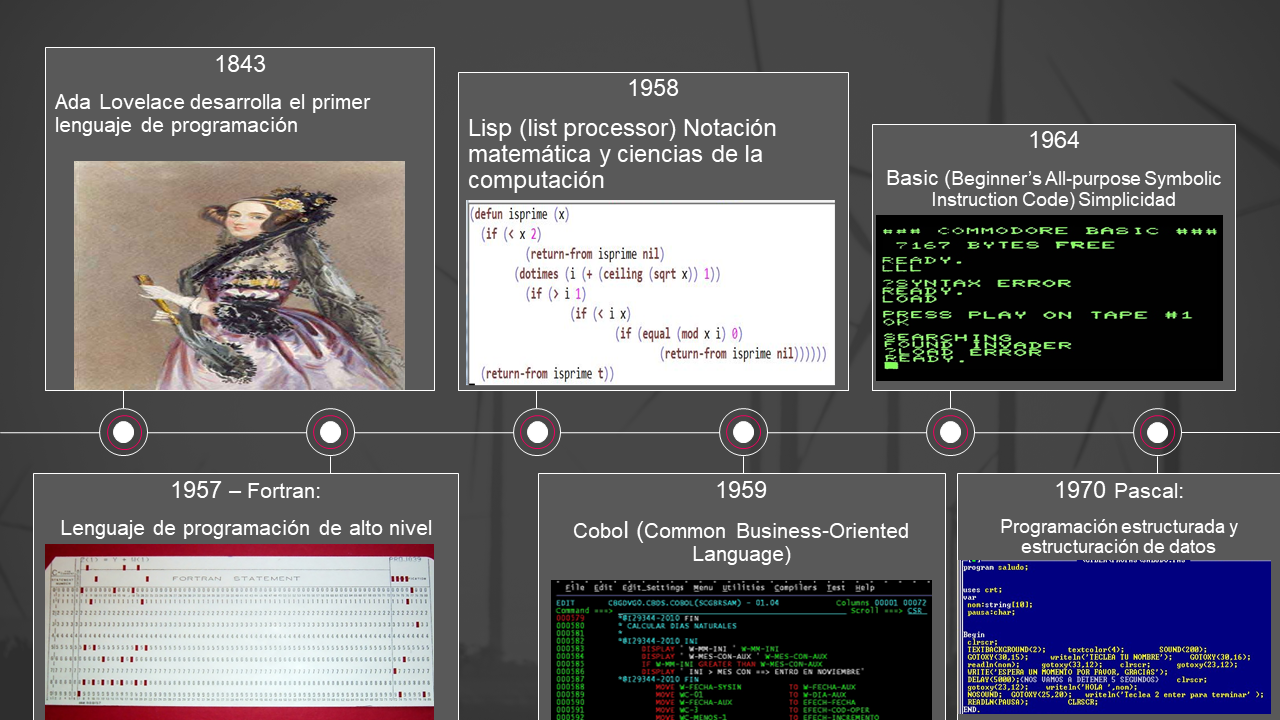The width and height of the screenshot is (1280, 720).
Task: Click the 1964 Basic timeline node
Action: pos(950,432)
